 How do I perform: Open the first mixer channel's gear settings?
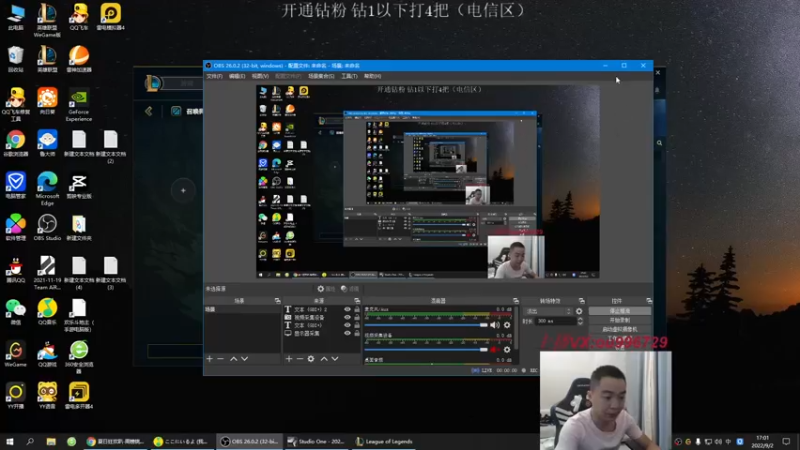coord(507,325)
